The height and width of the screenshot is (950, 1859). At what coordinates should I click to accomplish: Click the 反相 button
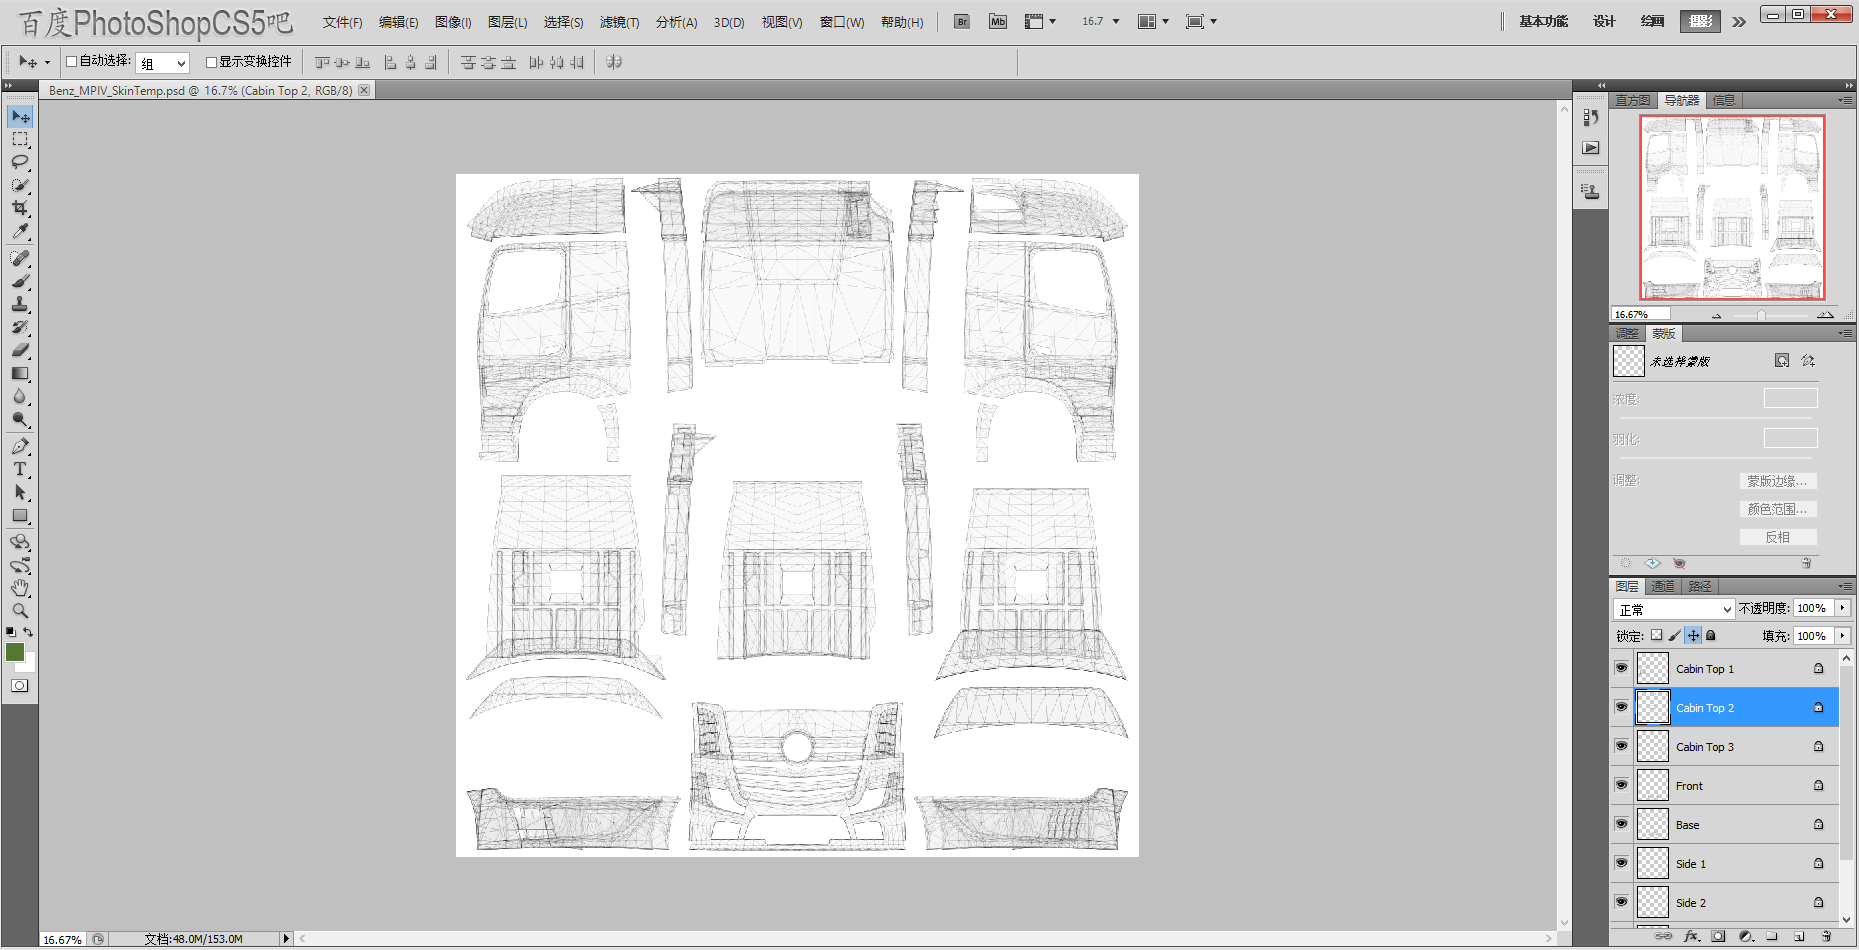(x=1777, y=537)
